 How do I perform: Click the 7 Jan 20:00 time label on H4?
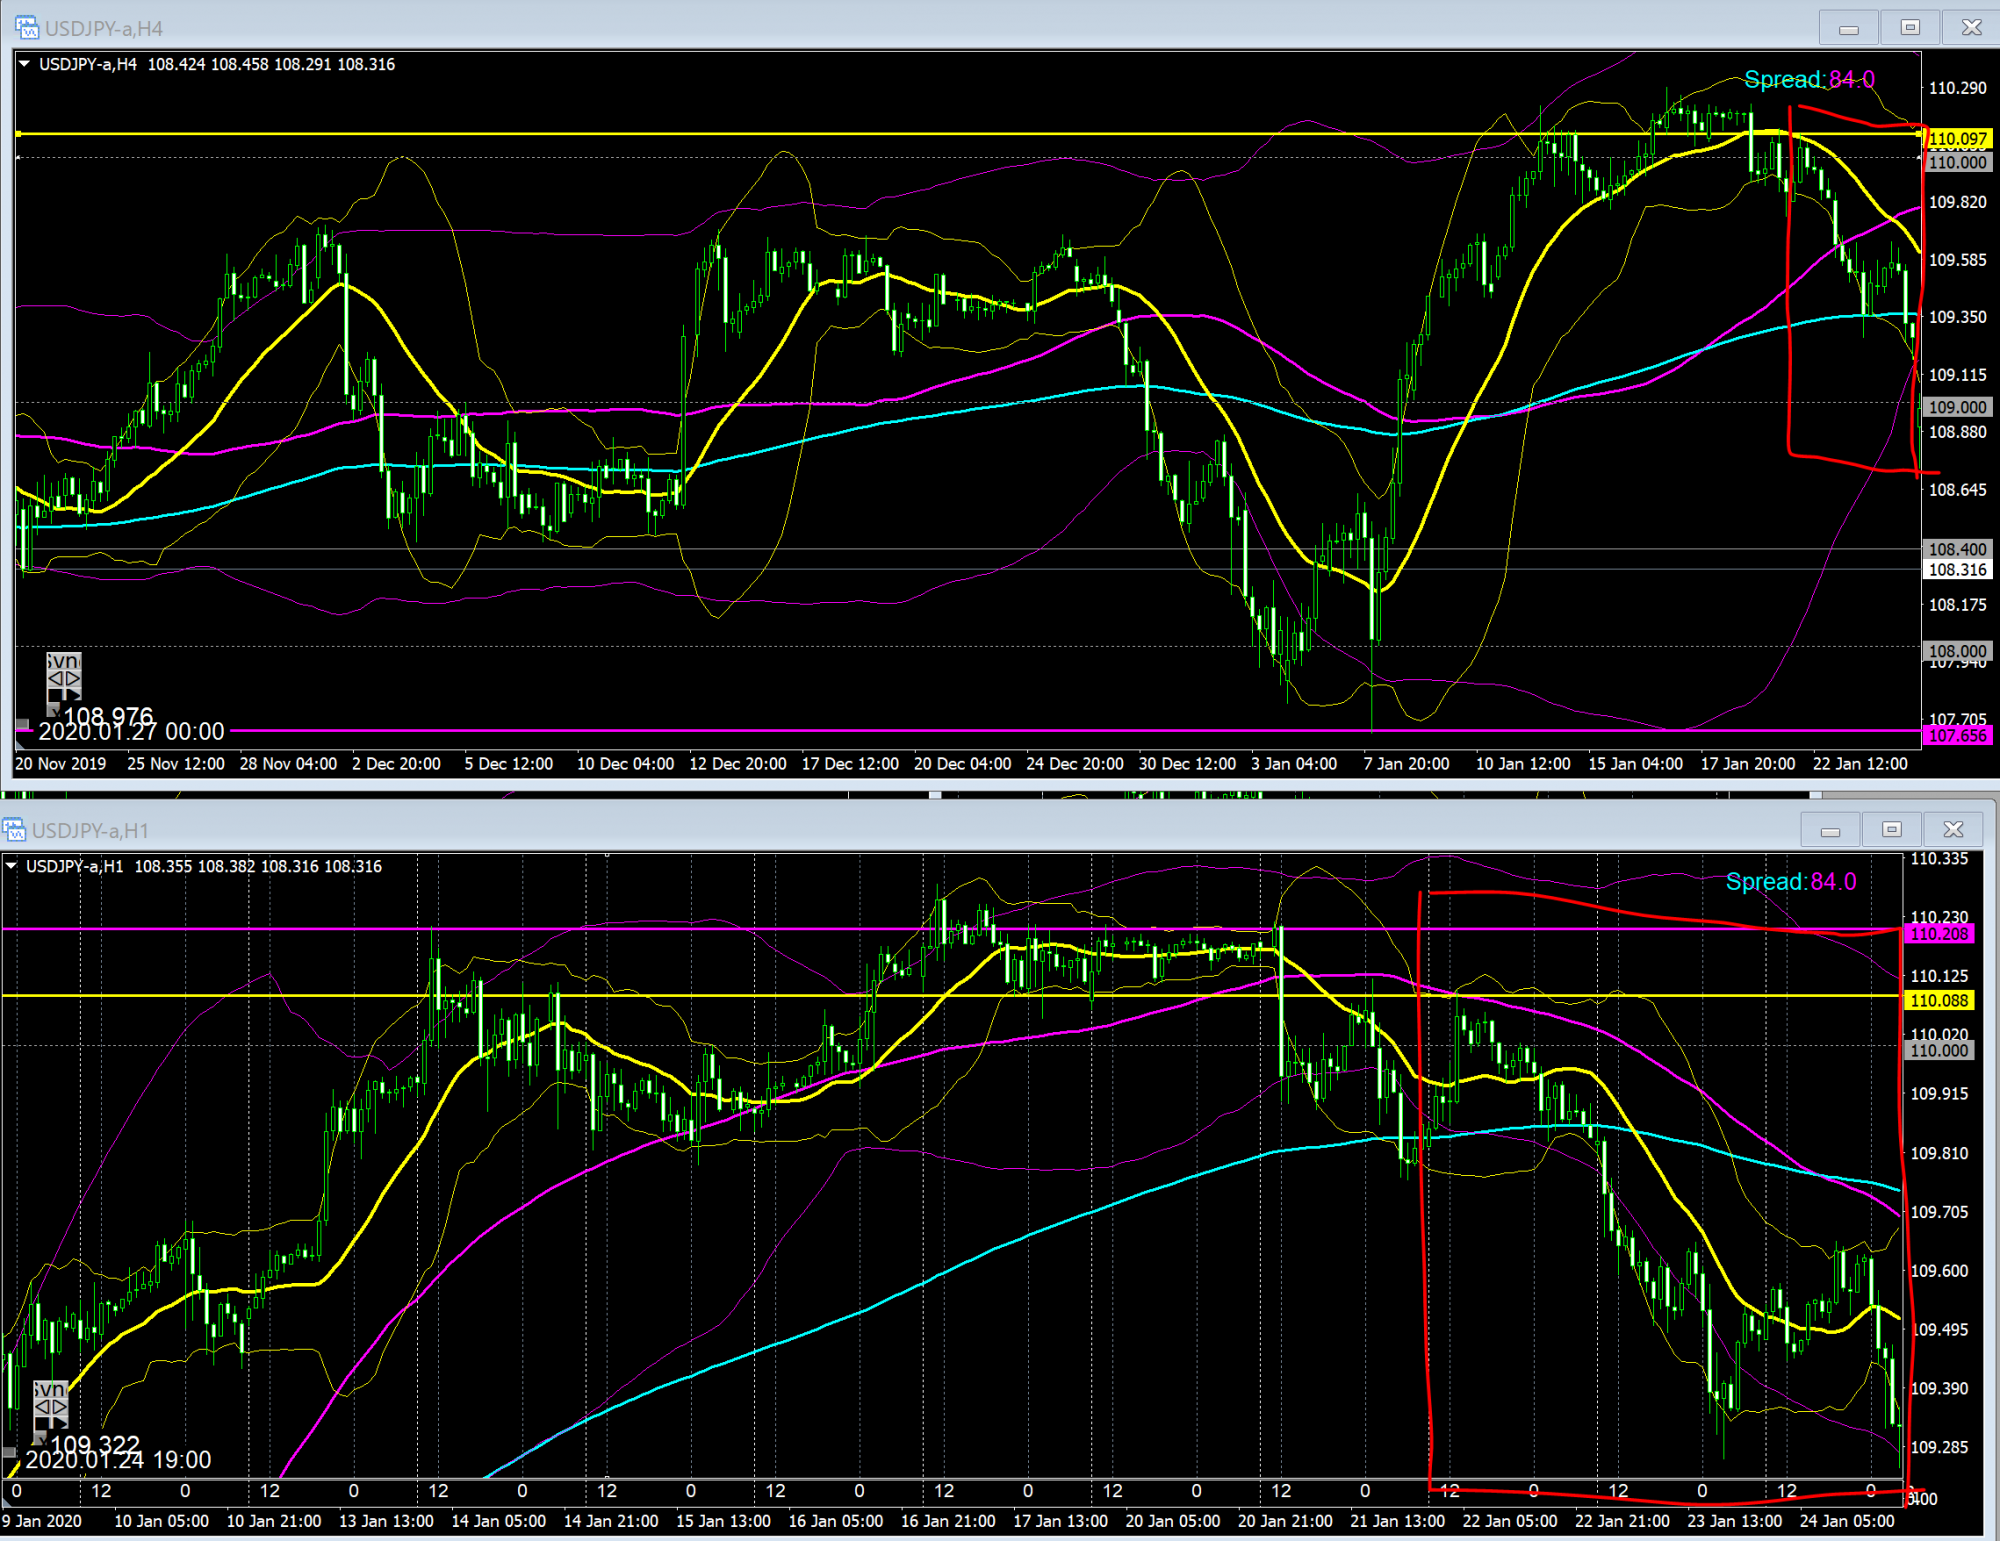[1406, 764]
